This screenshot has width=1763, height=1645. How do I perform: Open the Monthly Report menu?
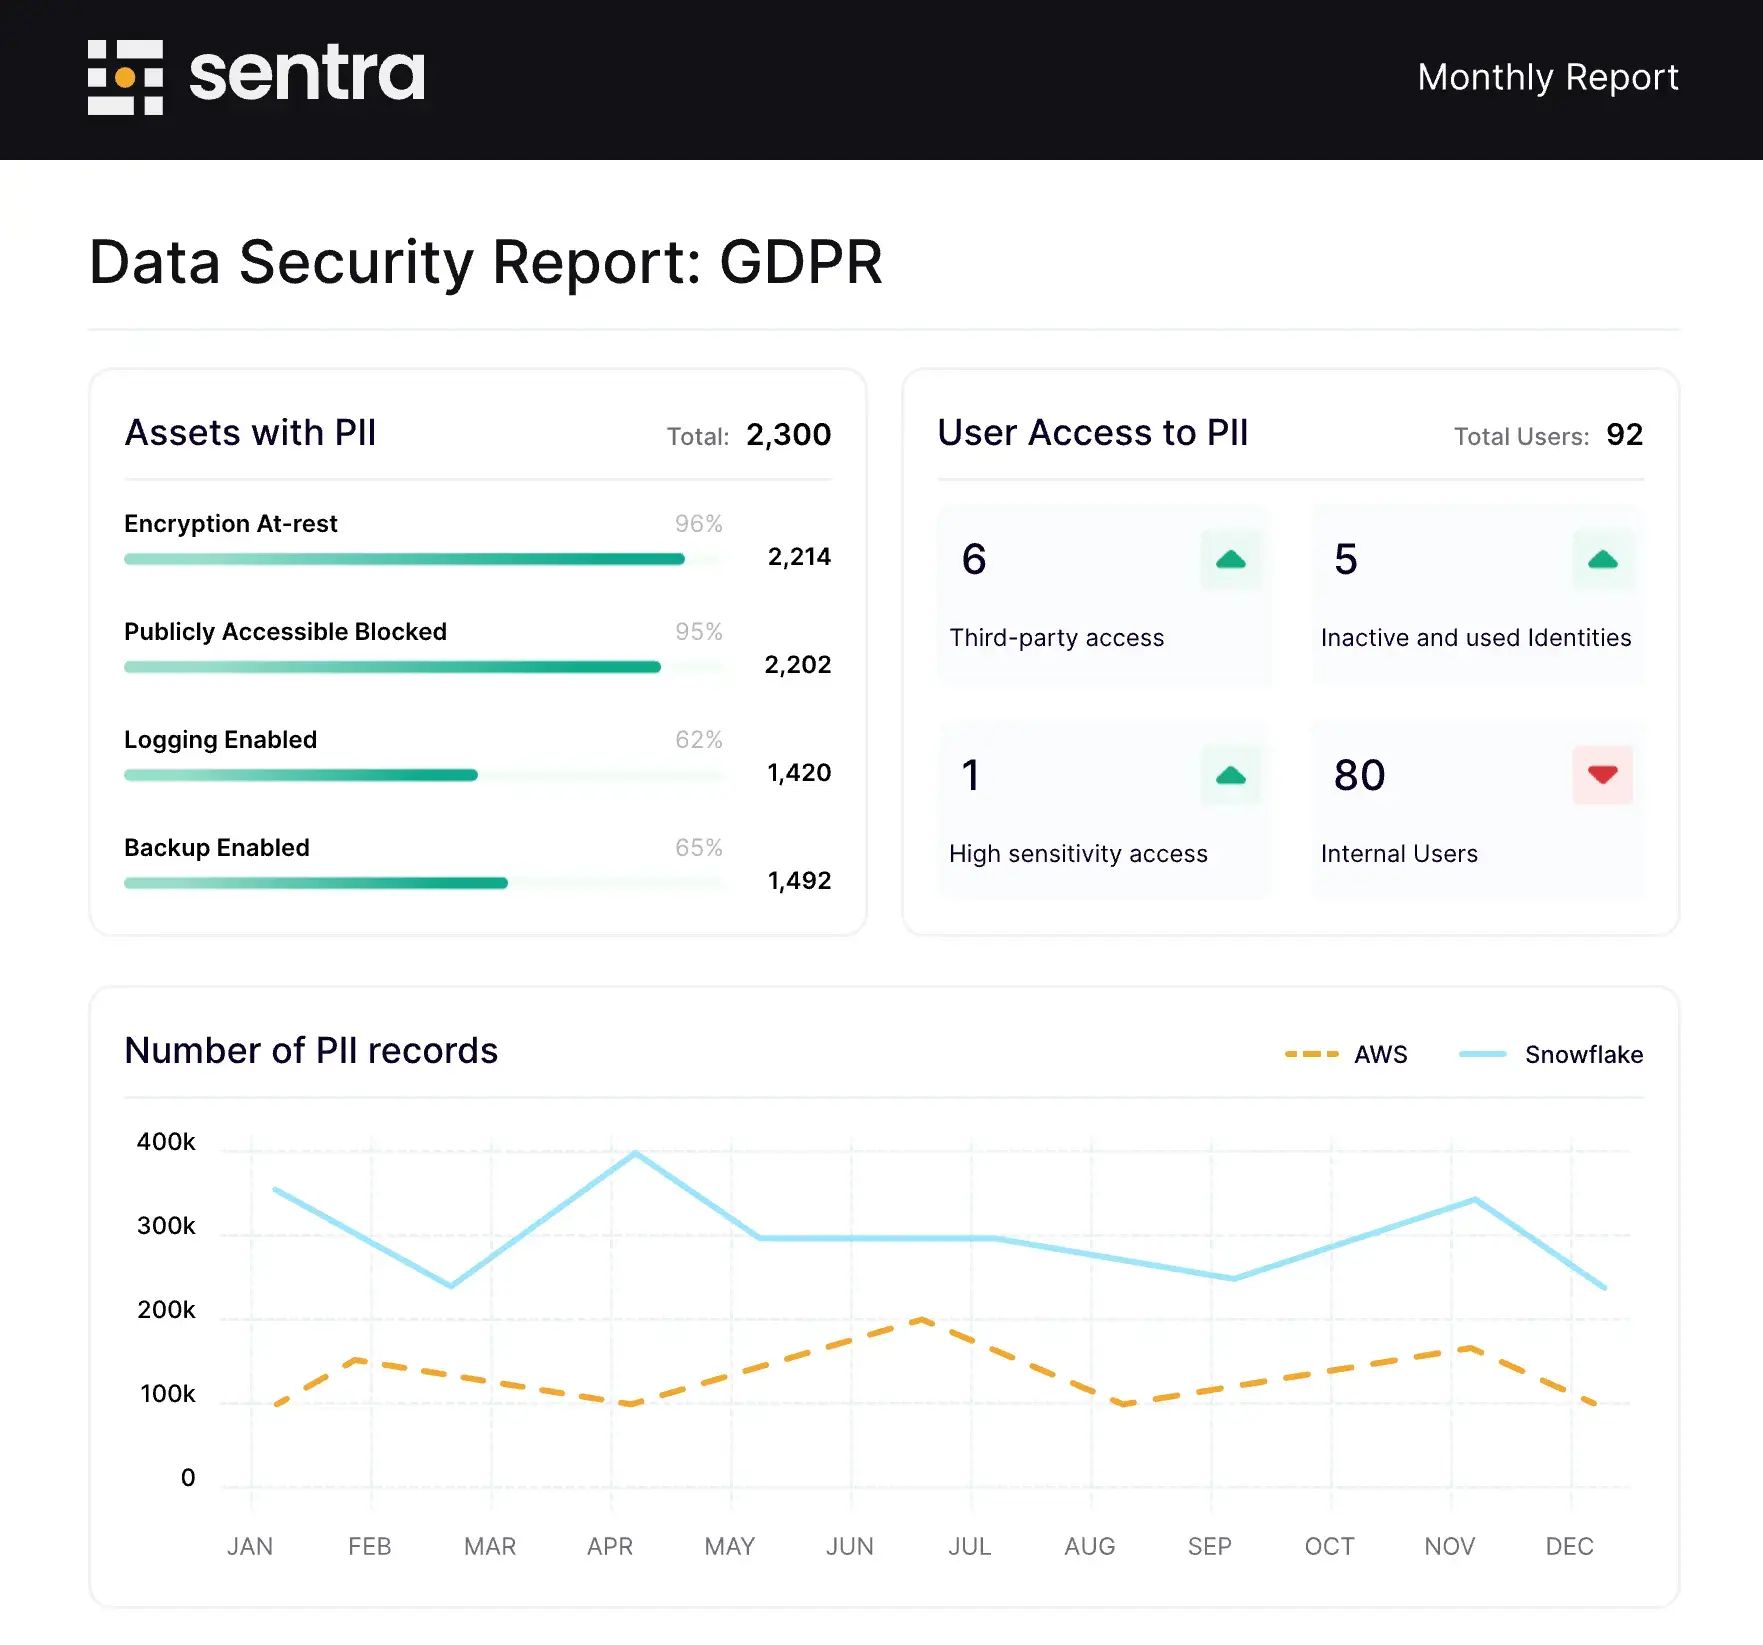(1548, 77)
